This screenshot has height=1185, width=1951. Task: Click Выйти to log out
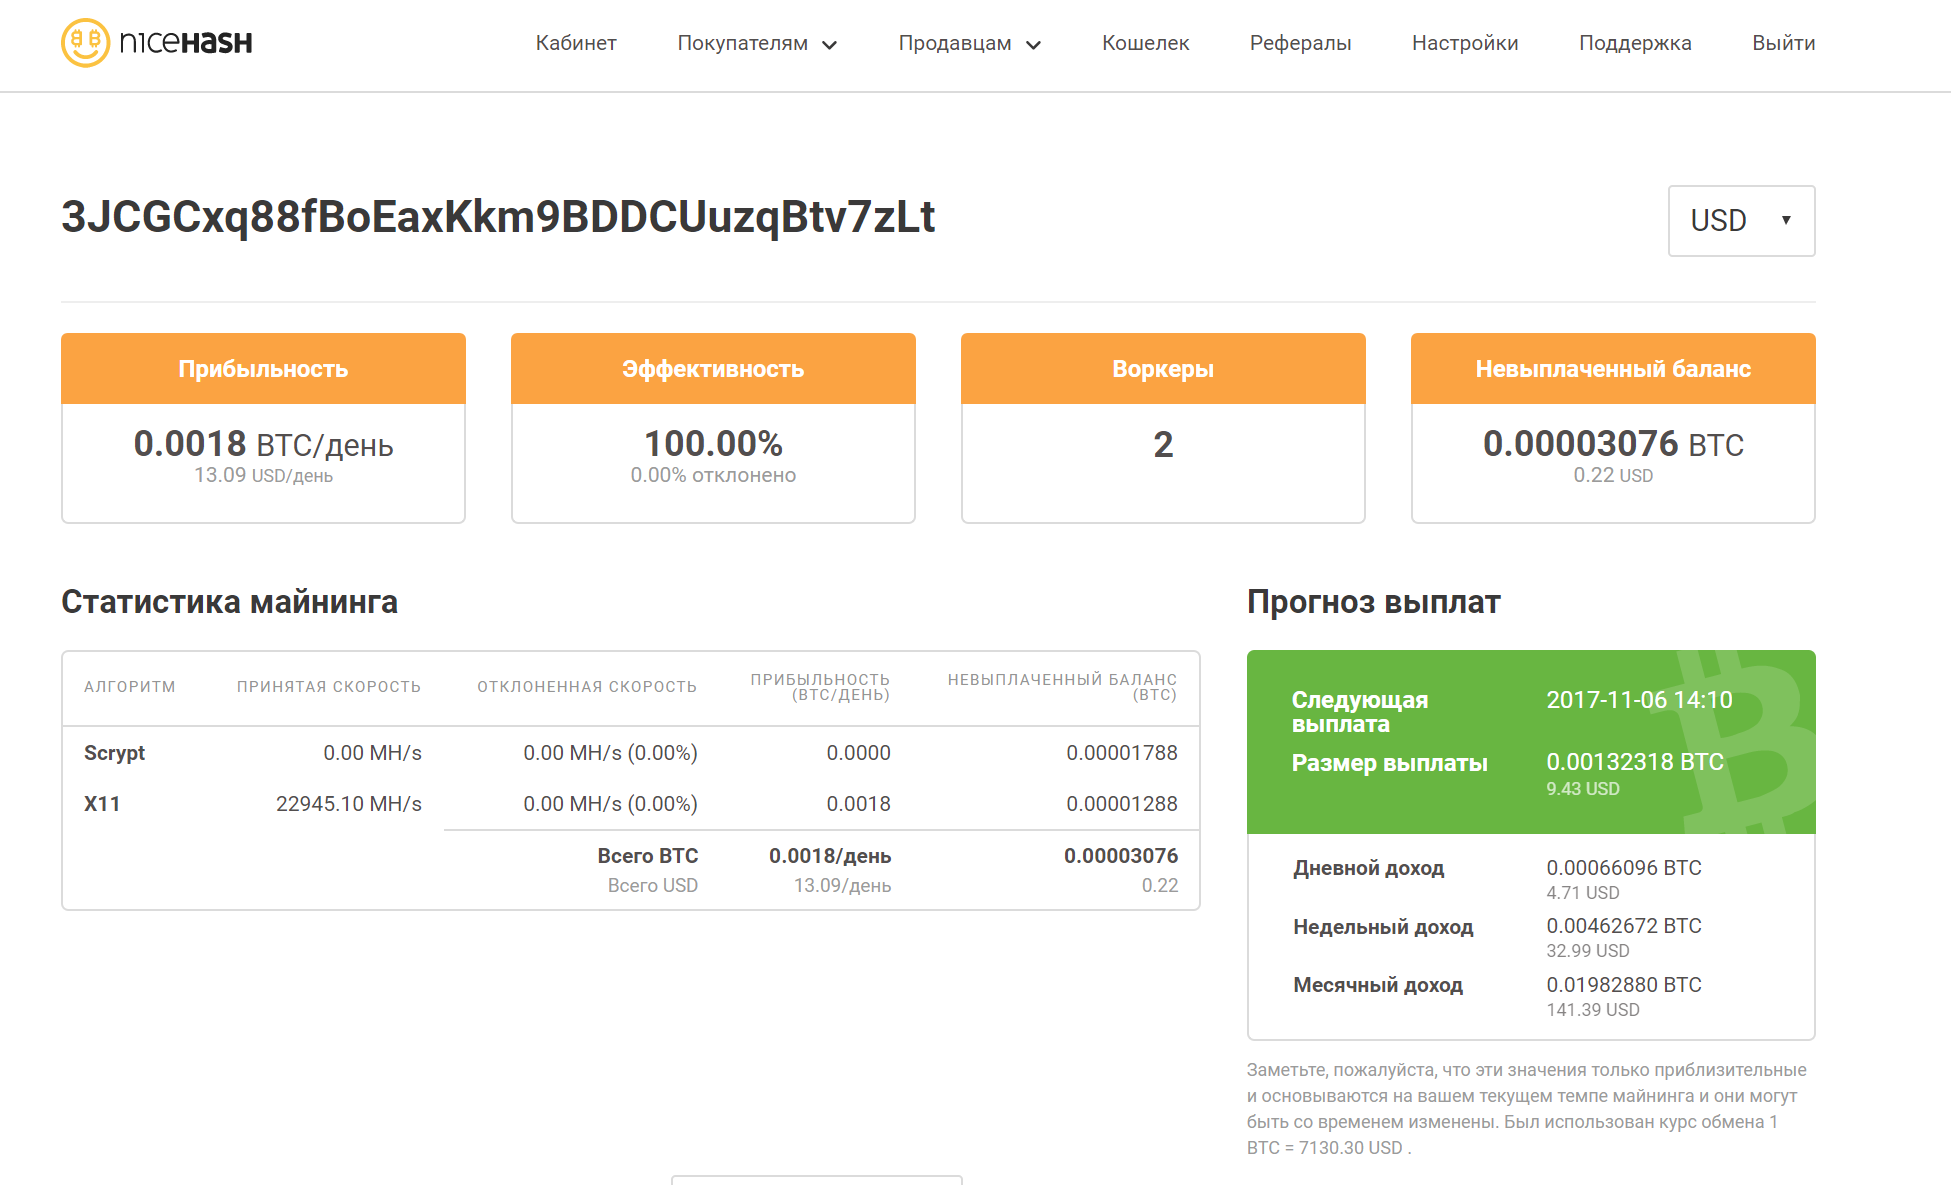pos(1783,43)
